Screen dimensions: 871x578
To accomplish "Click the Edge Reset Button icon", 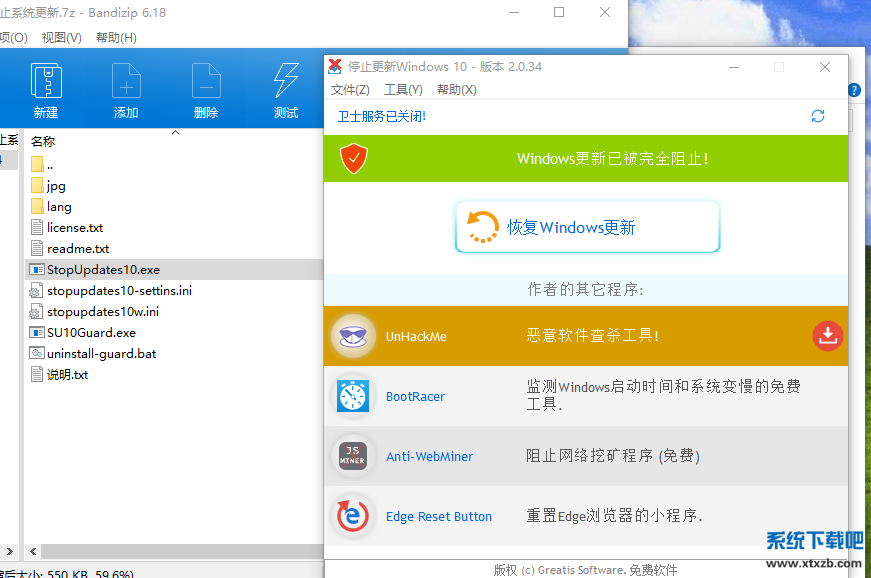I will (x=352, y=516).
